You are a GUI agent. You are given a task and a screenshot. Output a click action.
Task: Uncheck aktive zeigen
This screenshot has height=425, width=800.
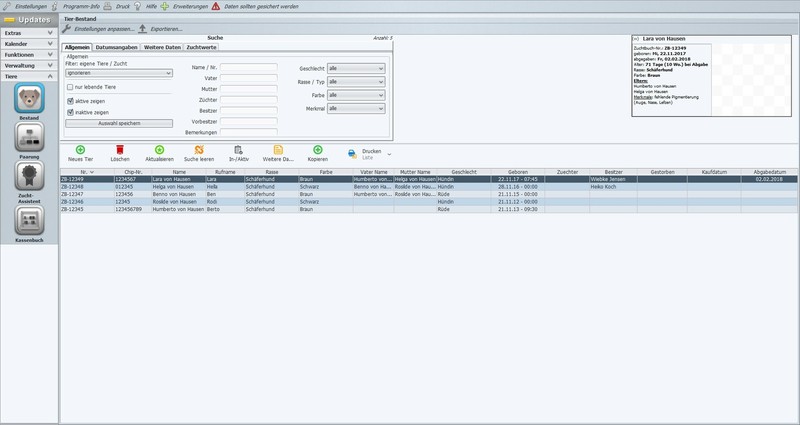(70, 101)
